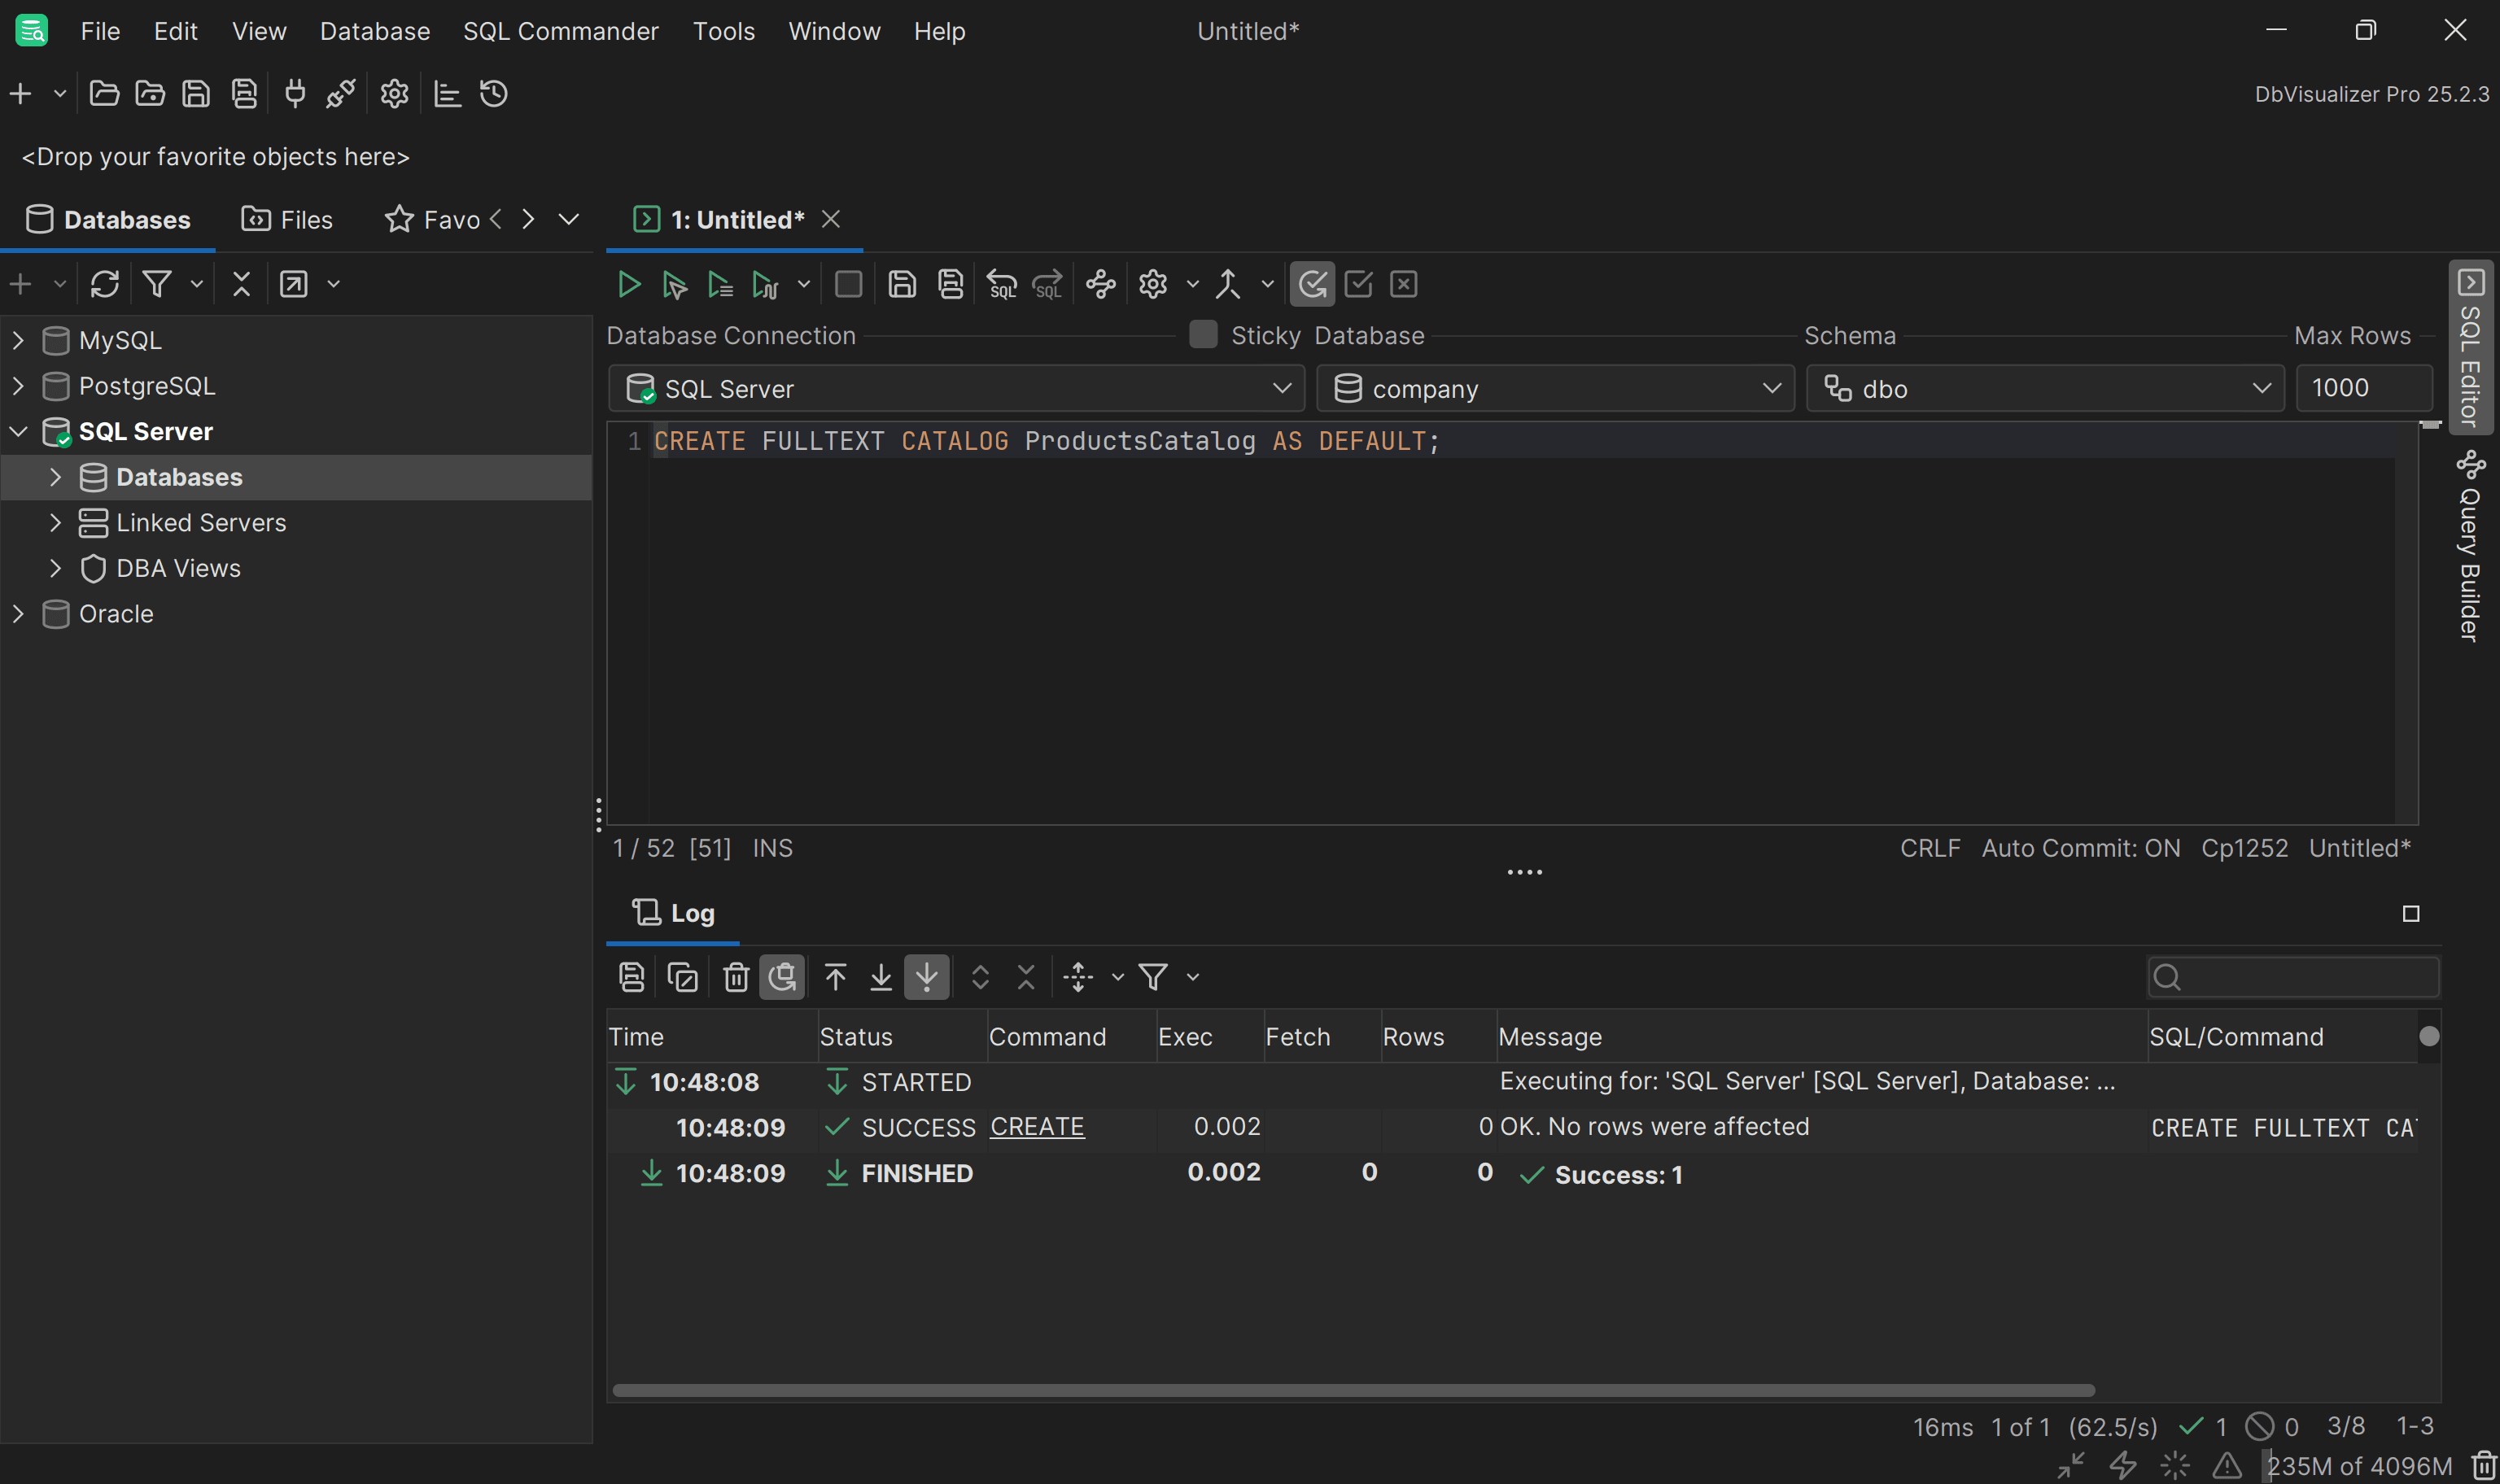Viewport: 2500px width, 1484px height.
Task: Open the SQL Commander menu
Action: pyautogui.click(x=561, y=31)
